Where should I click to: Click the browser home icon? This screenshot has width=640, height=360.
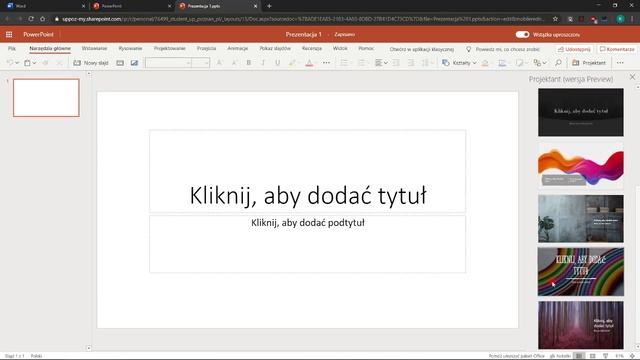(42, 19)
